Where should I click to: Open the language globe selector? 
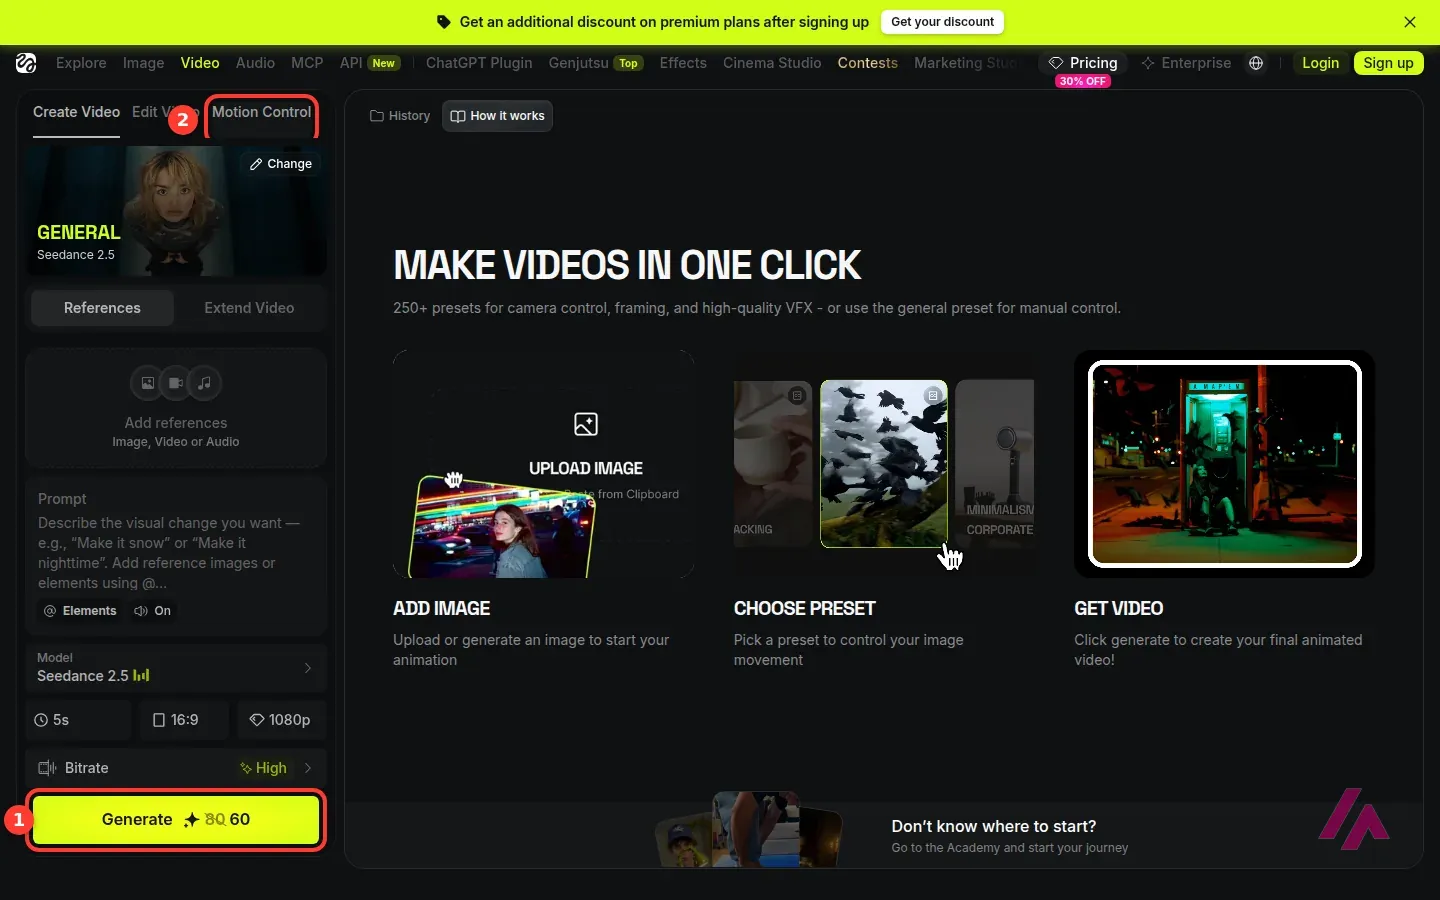tap(1256, 63)
